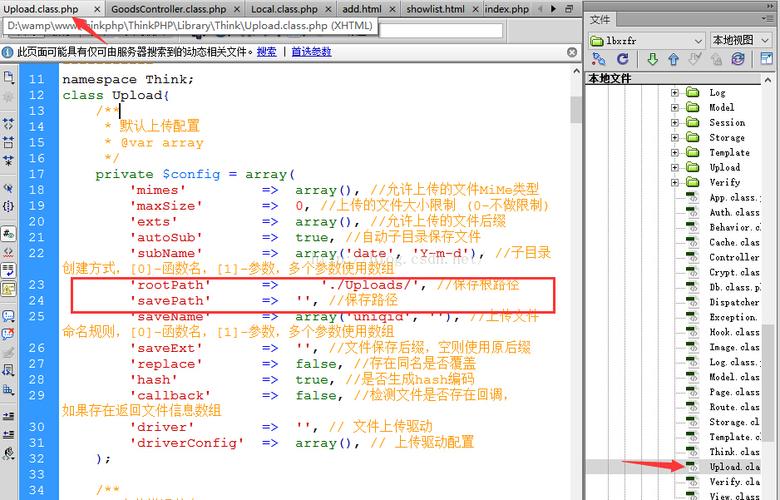780x500 pixels.
Task: Expand the Log folder
Action: click(x=675, y=93)
